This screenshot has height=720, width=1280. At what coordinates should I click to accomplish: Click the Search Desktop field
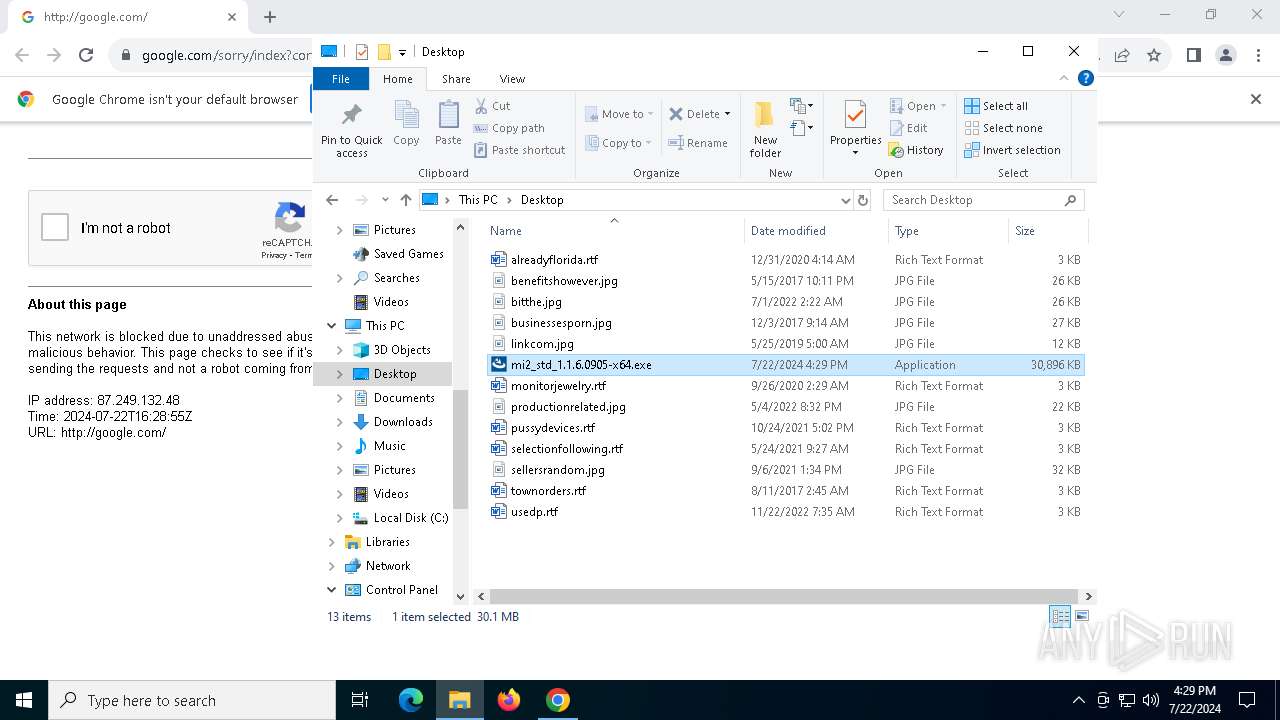[x=983, y=200]
